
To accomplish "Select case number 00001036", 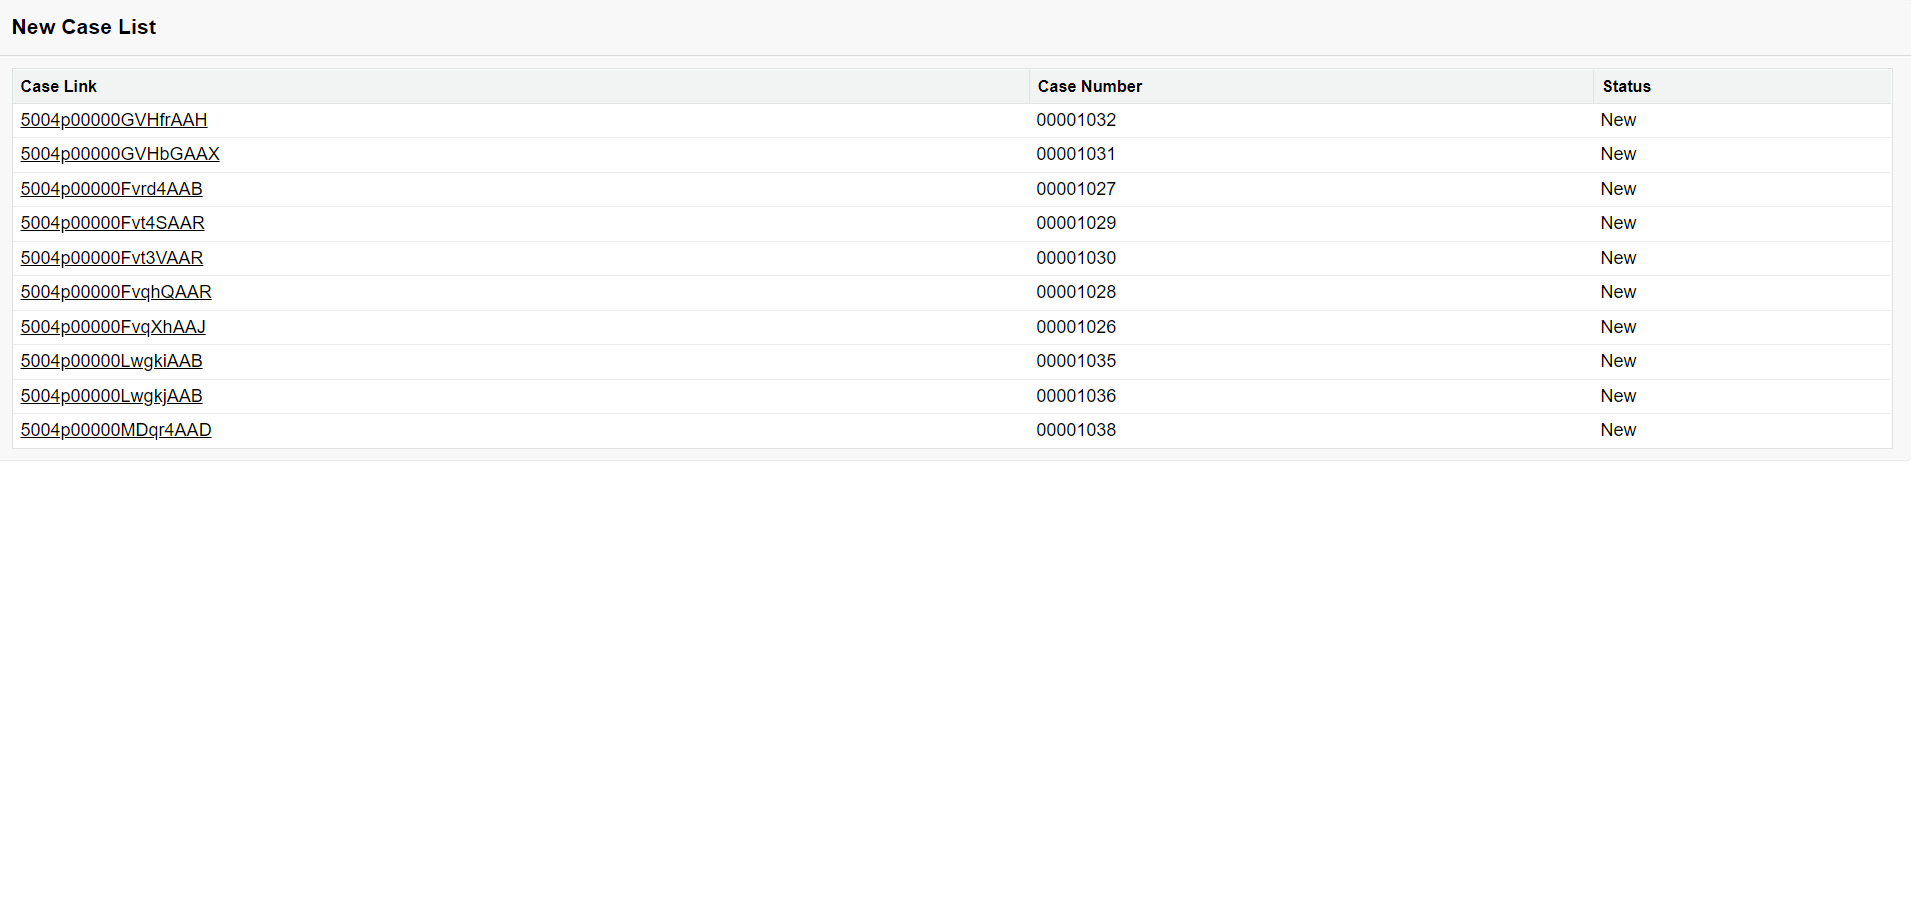I will click(1076, 396).
